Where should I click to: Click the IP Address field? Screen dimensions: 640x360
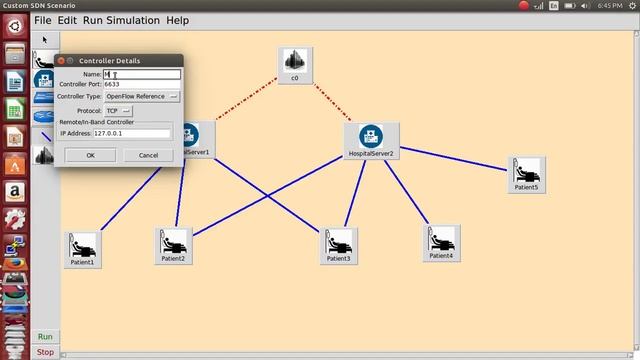point(131,133)
